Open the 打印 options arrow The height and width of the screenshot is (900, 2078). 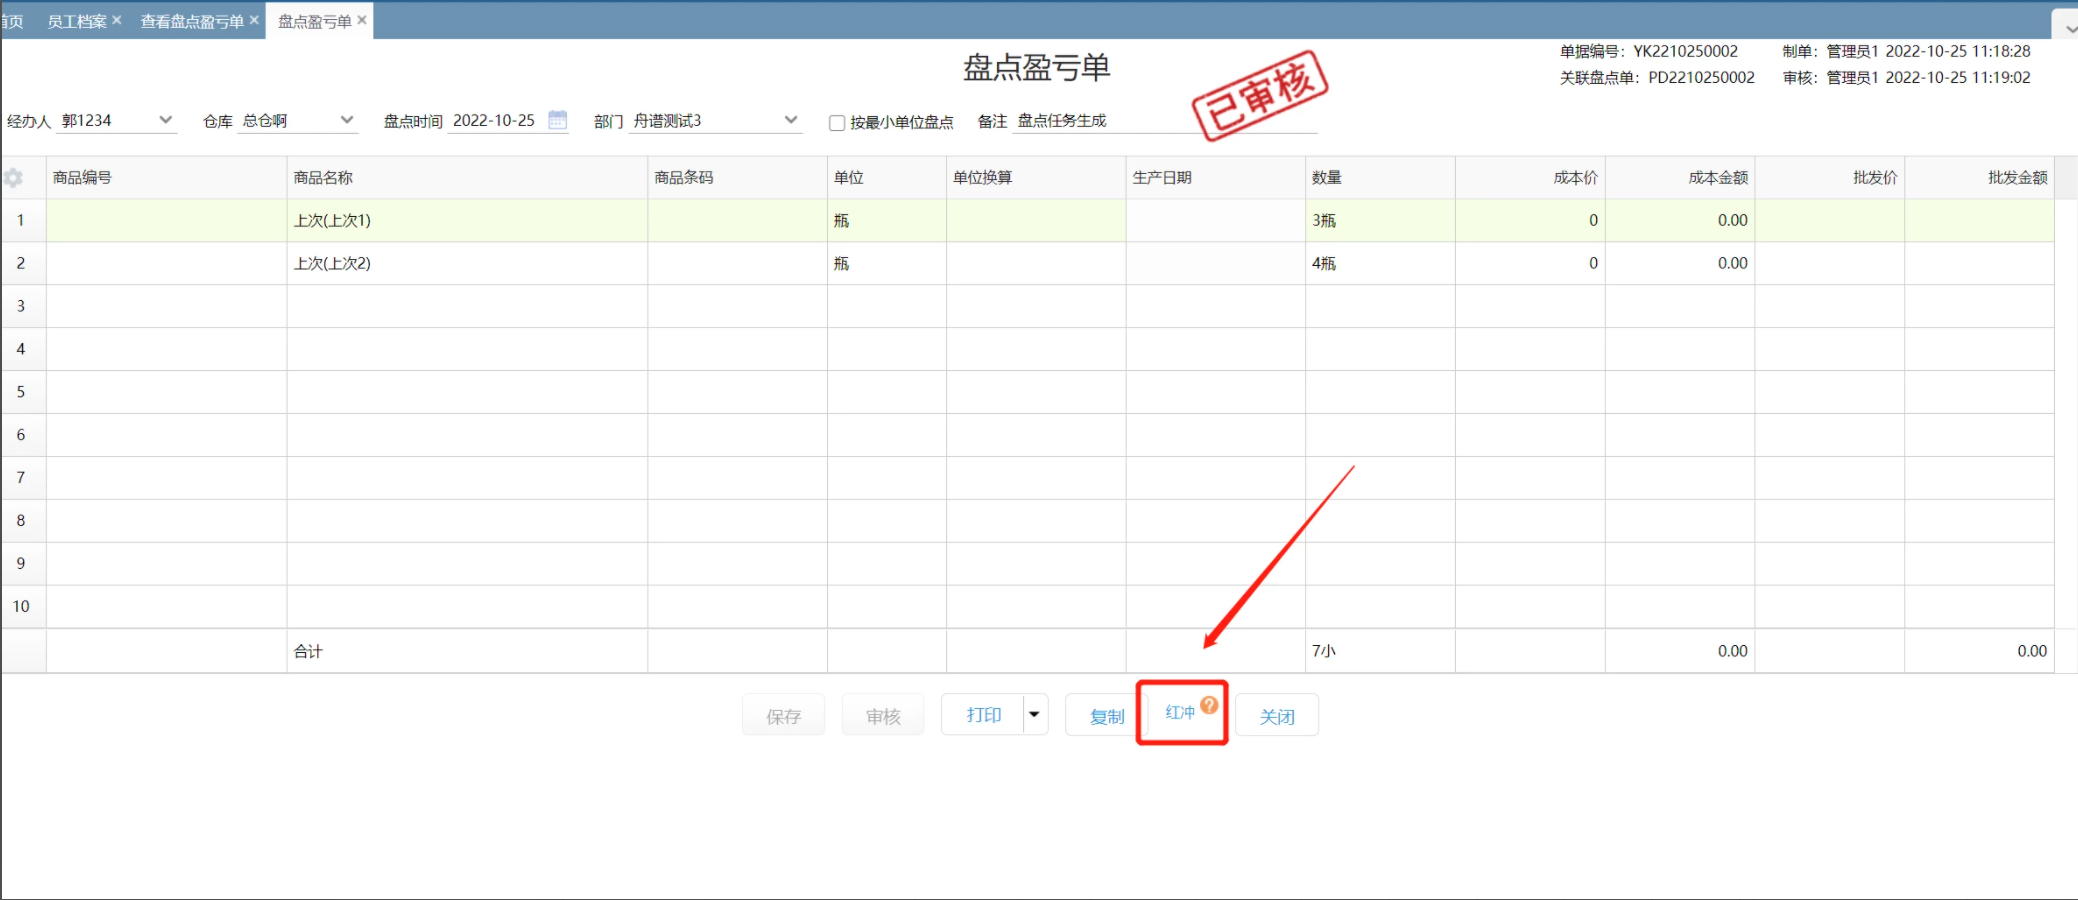(x=1034, y=714)
